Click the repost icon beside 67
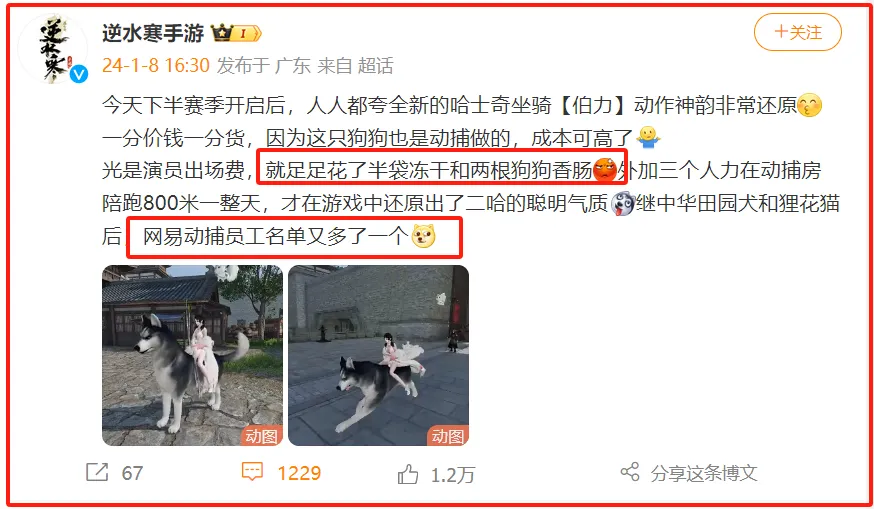 (x=97, y=472)
